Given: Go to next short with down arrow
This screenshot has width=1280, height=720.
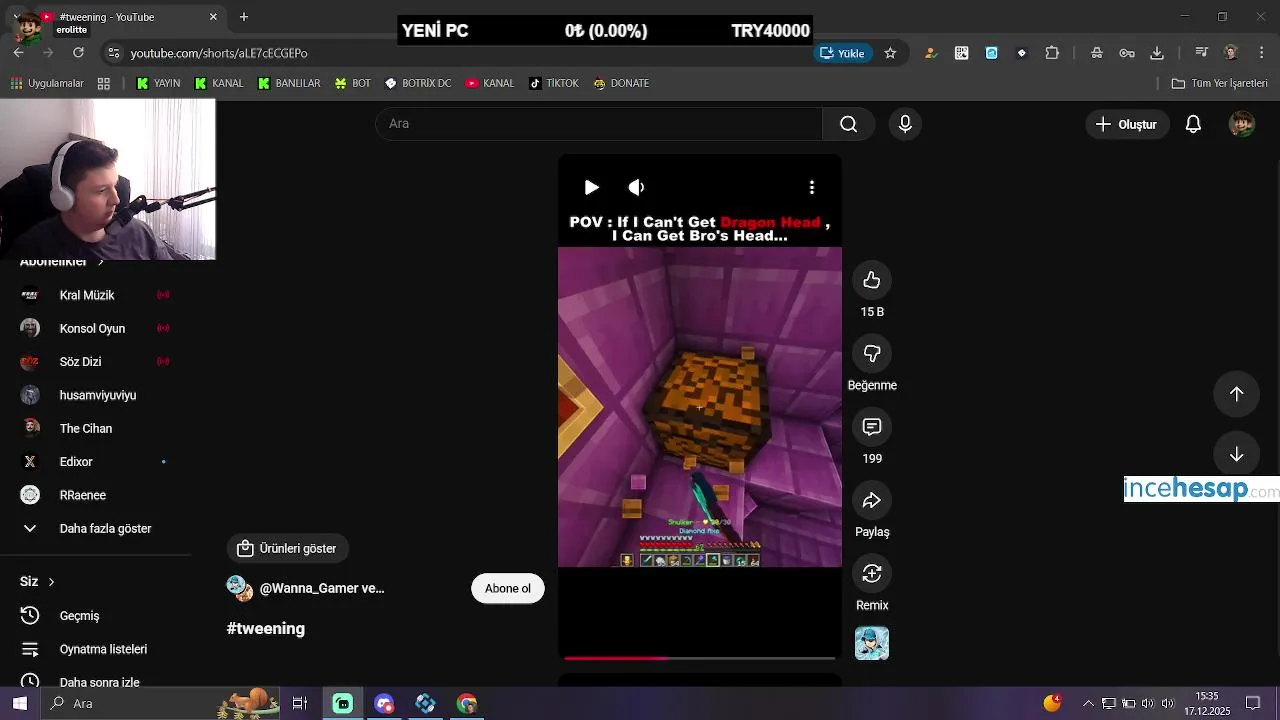Looking at the screenshot, I should [1237, 454].
